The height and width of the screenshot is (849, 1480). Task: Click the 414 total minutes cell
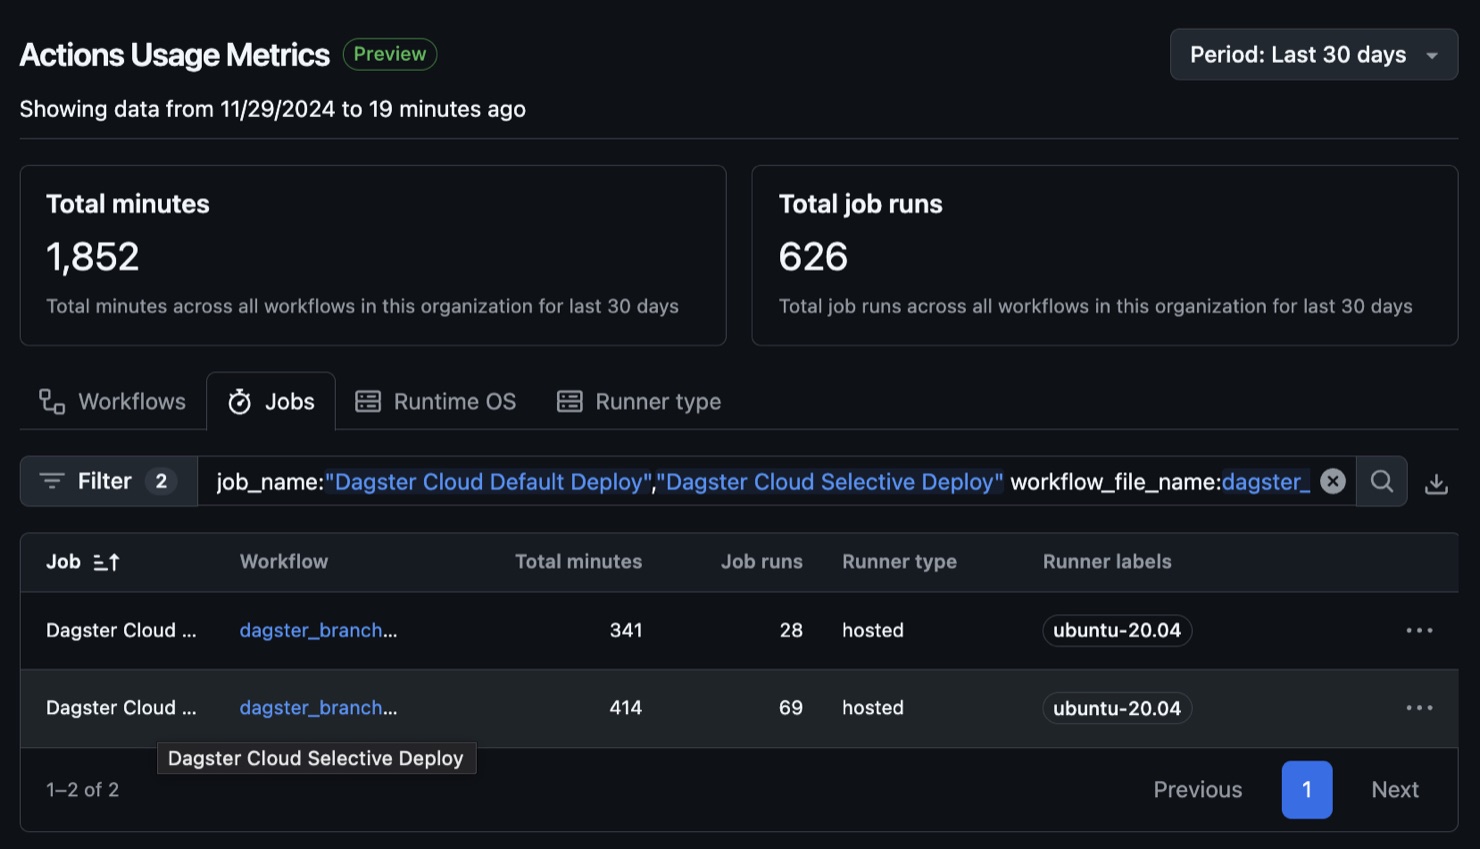626,707
